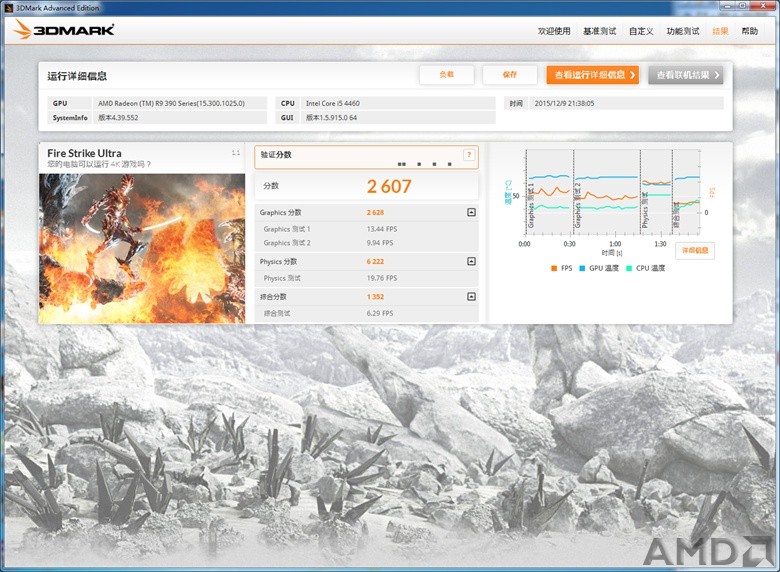
Task: Click the Fire Strike Ultra preview image
Action: [x=142, y=248]
